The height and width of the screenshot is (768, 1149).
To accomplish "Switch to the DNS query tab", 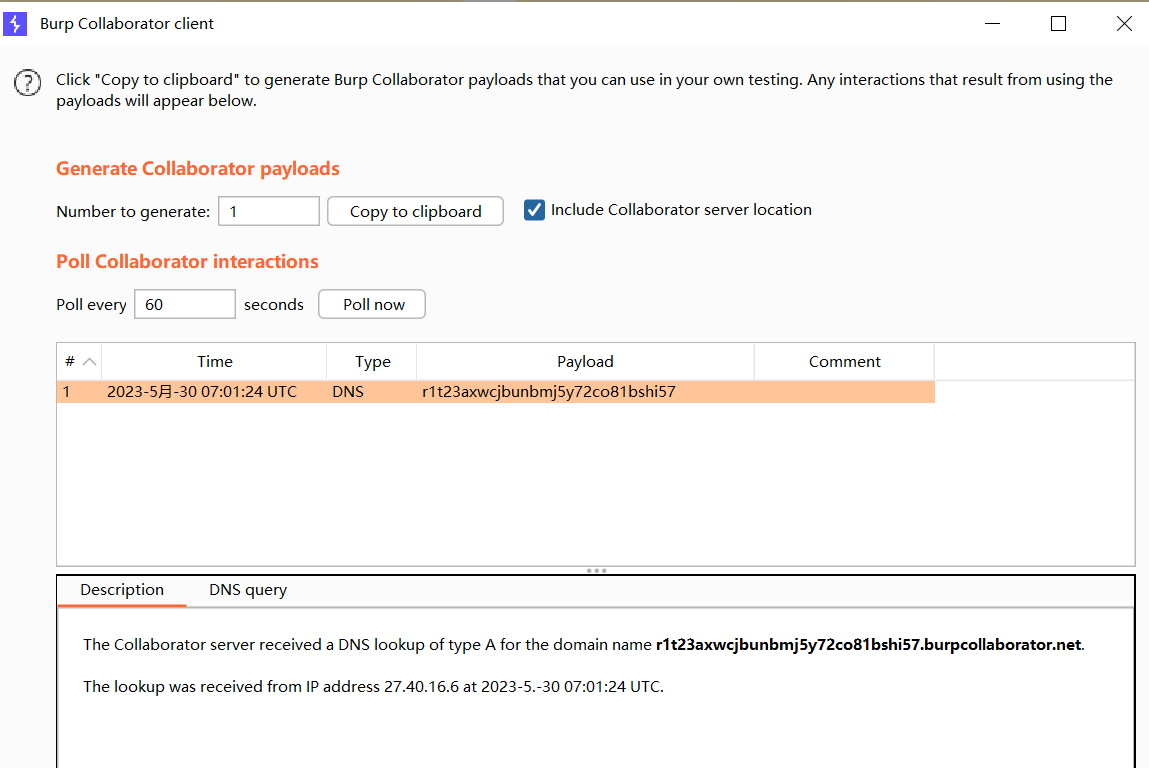I will click(x=248, y=590).
